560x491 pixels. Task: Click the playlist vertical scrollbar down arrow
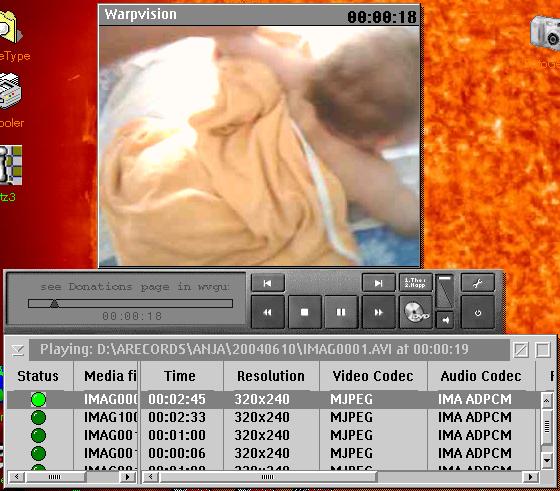(x=547, y=460)
